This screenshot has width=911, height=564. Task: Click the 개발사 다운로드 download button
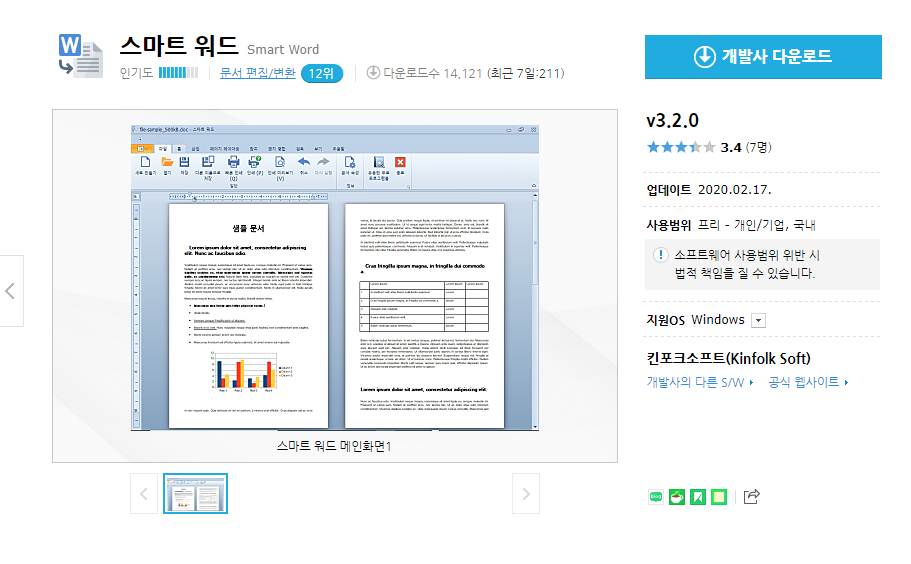tap(763, 57)
